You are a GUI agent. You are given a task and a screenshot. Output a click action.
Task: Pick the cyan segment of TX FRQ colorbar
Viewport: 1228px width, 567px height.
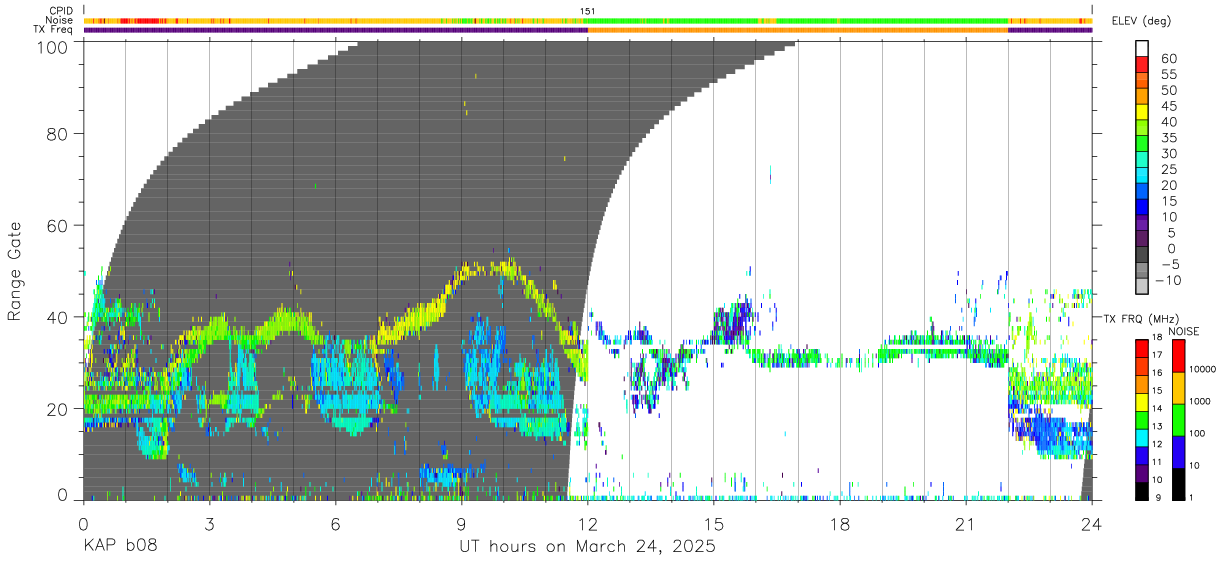(1142, 437)
